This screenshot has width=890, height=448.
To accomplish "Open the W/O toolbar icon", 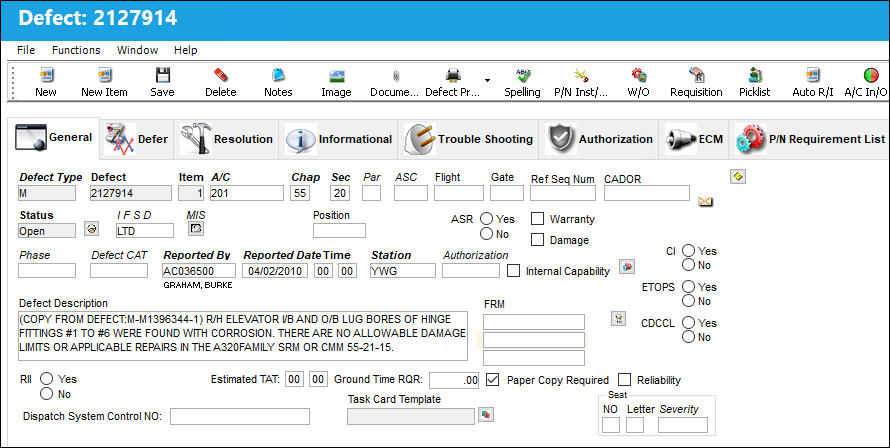I will click(639, 75).
